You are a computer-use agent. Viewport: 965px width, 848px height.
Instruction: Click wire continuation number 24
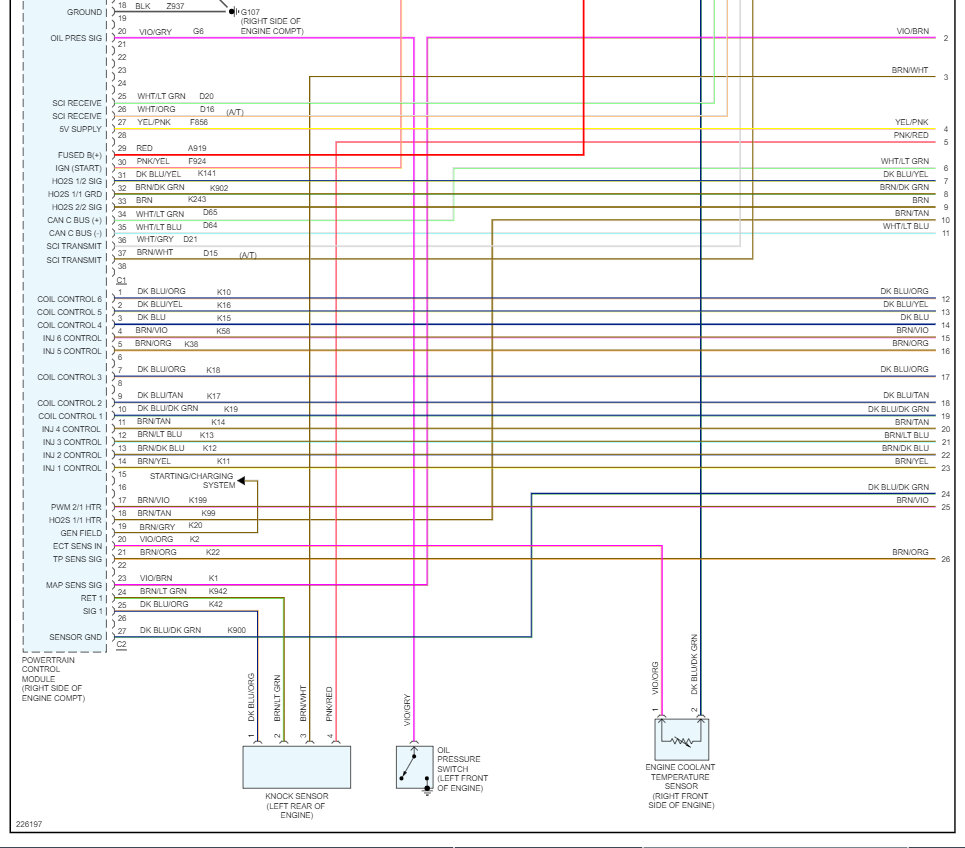pos(946,494)
